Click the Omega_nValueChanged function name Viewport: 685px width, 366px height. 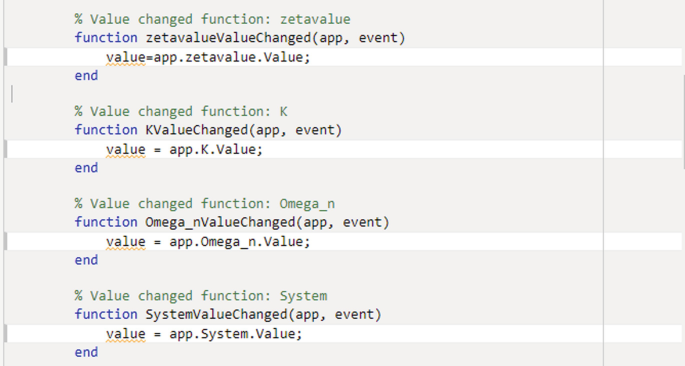[x=221, y=222]
